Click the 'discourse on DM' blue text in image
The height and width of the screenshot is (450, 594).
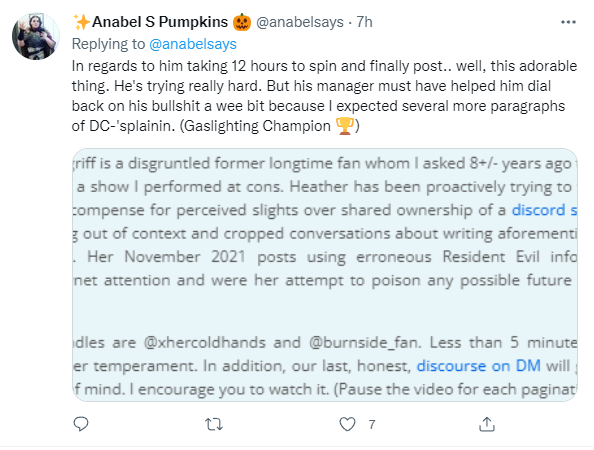478,366
